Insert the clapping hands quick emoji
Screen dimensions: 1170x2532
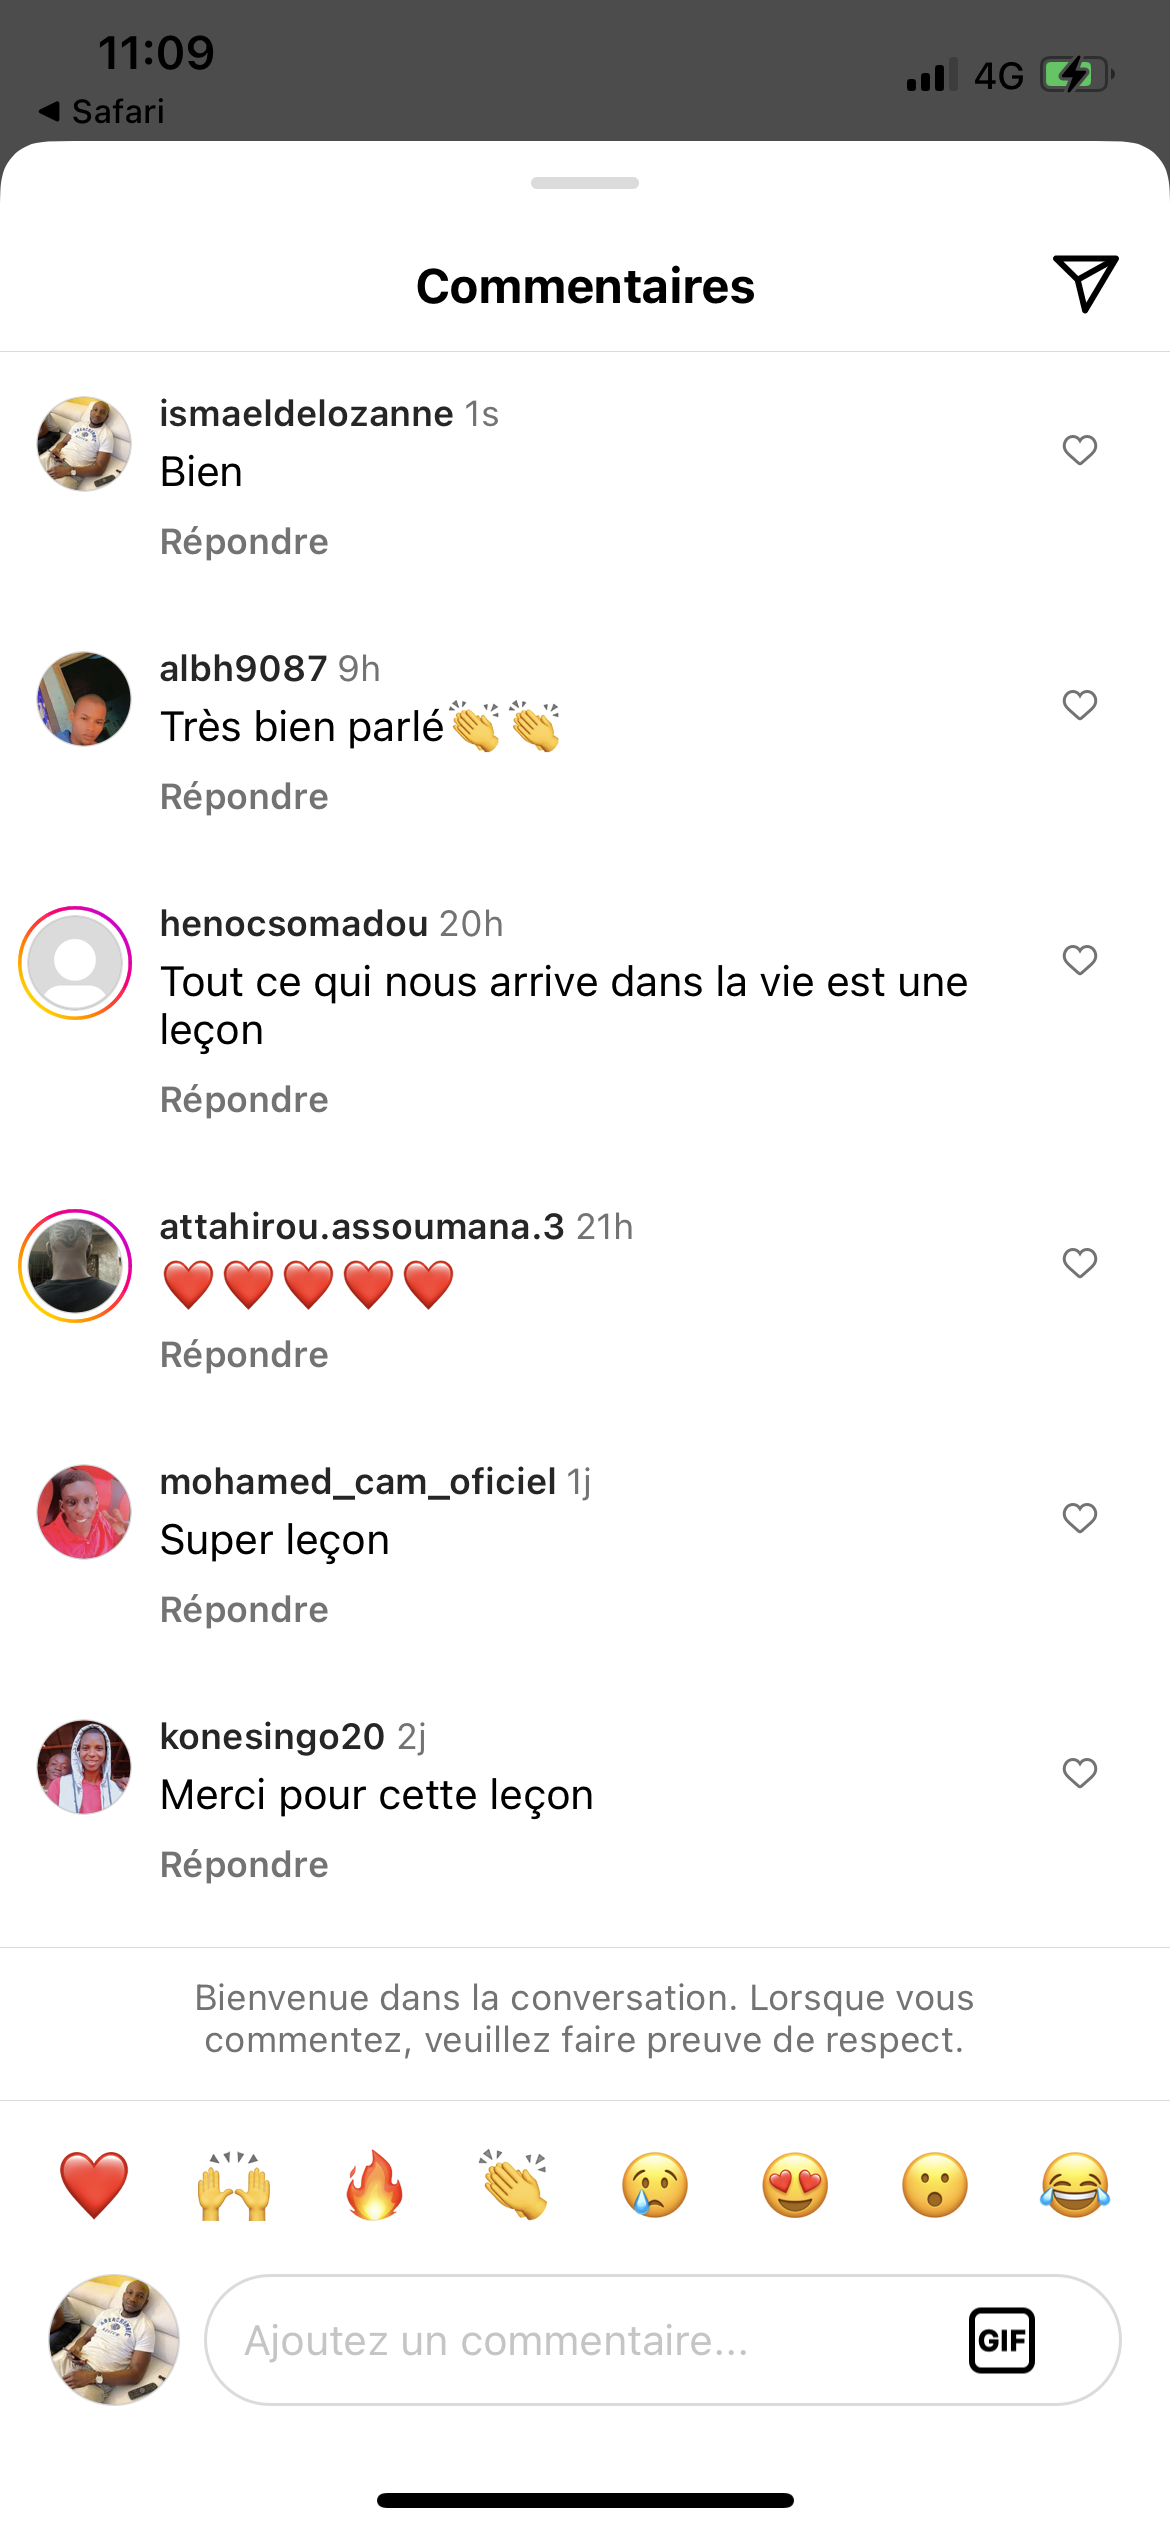click(x=514, y=2185)
